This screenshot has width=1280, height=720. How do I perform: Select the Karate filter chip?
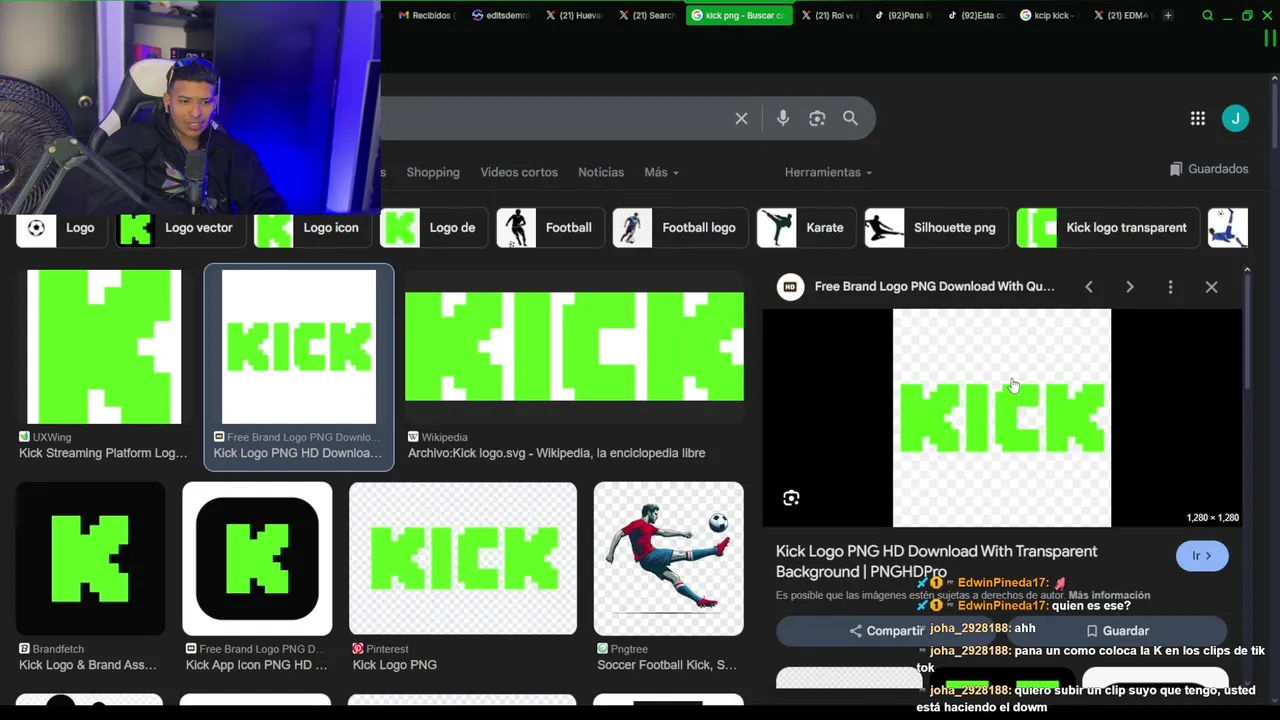804,228
